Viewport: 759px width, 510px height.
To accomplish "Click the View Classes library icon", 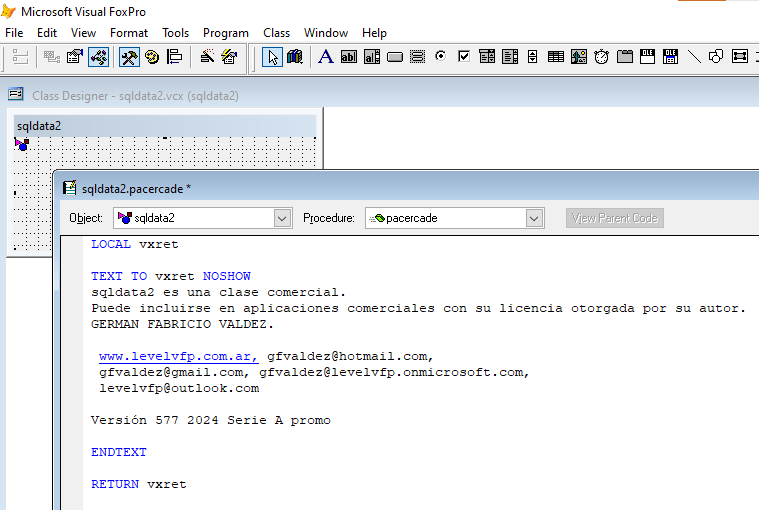I will pyautogui.click(x=295, y=57).
